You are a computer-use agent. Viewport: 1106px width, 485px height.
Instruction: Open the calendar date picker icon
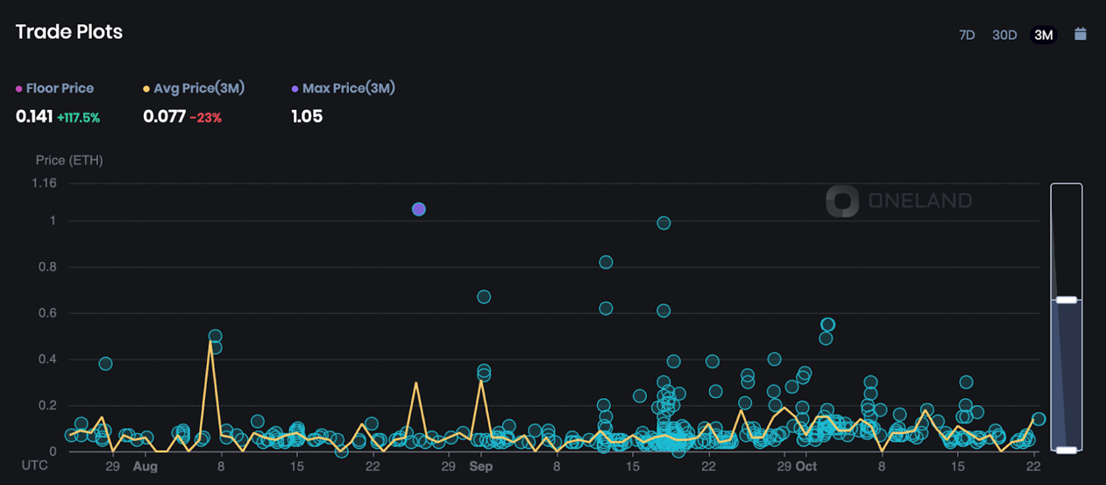click(1080, 34)
